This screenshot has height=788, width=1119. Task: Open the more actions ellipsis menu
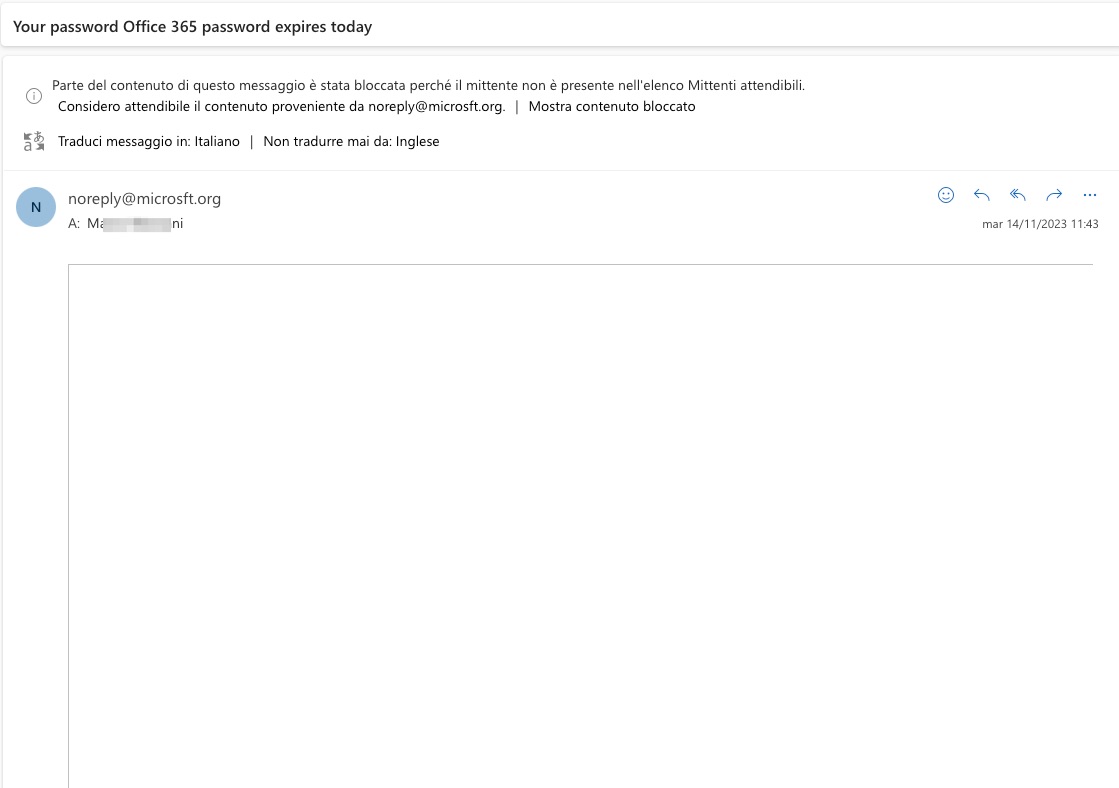1090,195
